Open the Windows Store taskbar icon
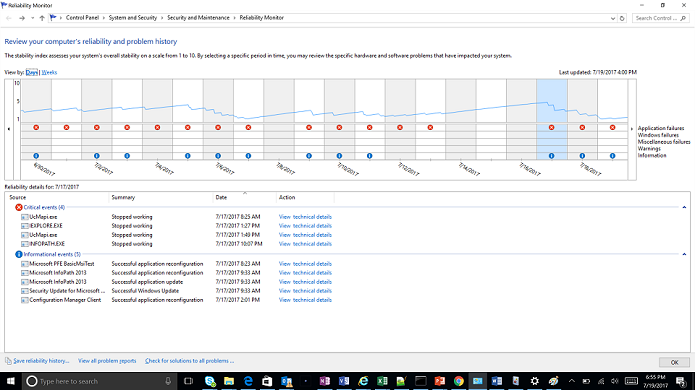 [267, 381]
